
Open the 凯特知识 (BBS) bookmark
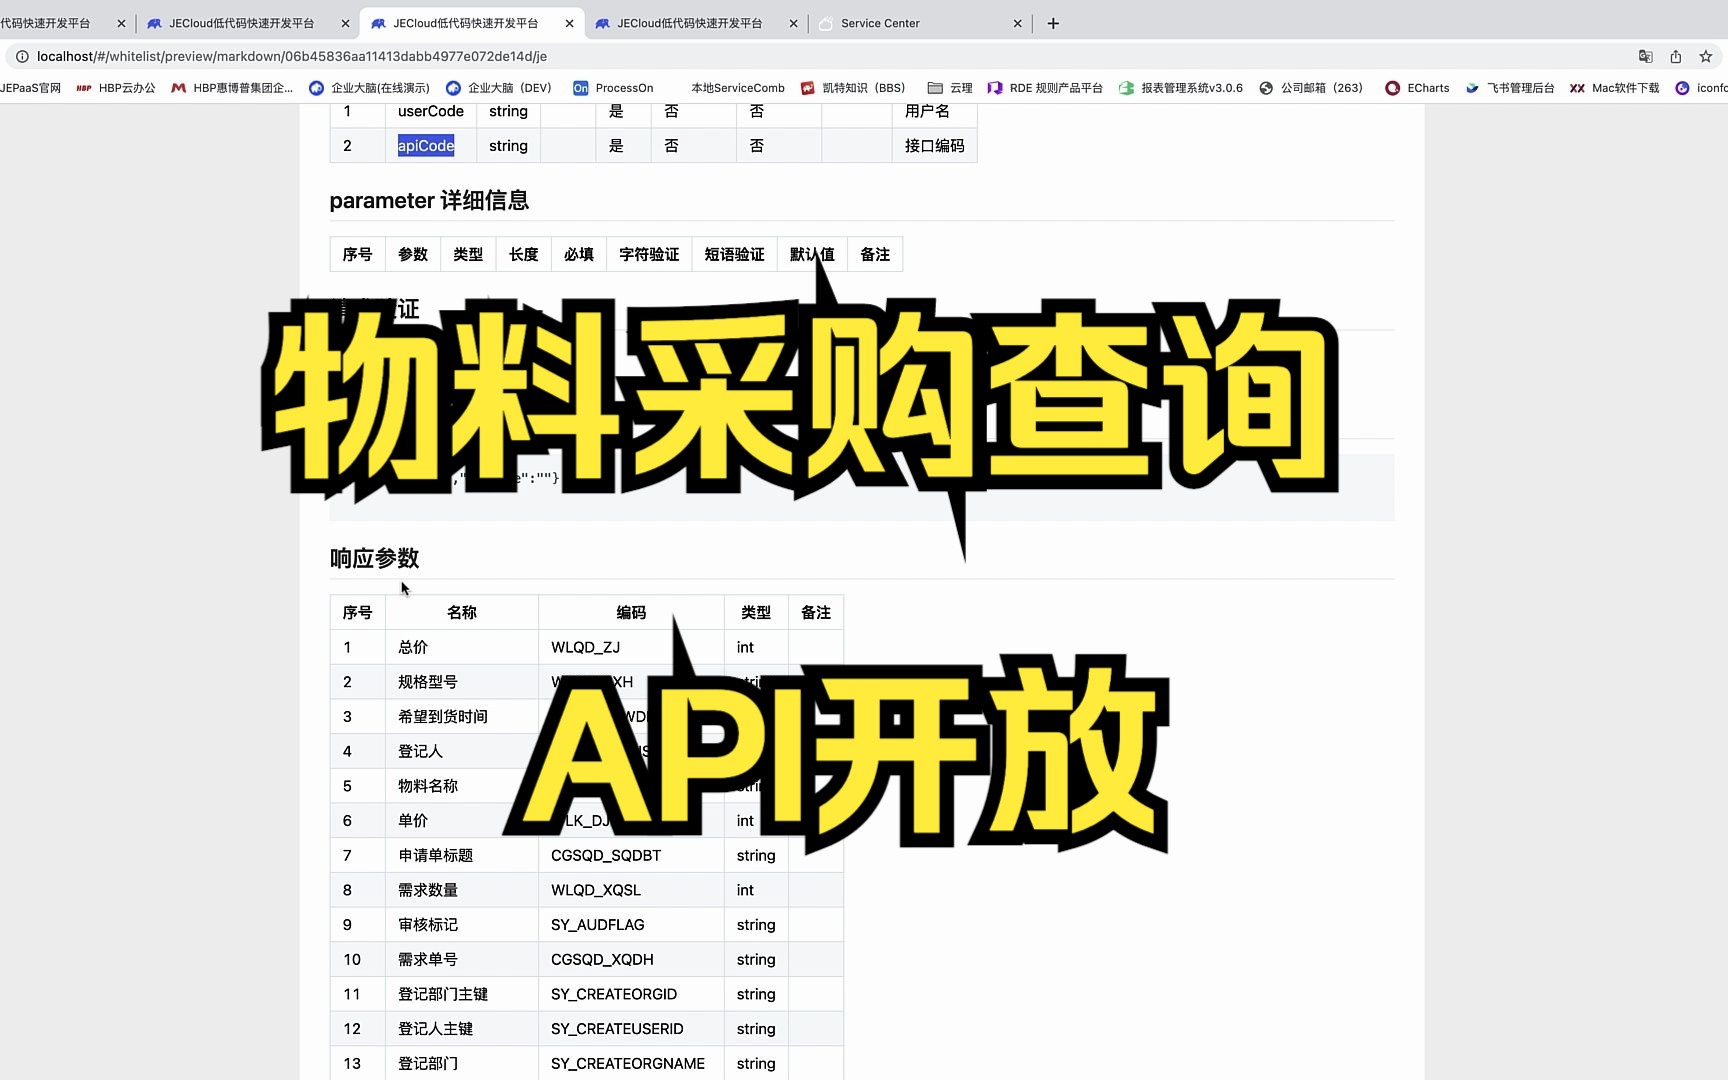tap(852, 88)
